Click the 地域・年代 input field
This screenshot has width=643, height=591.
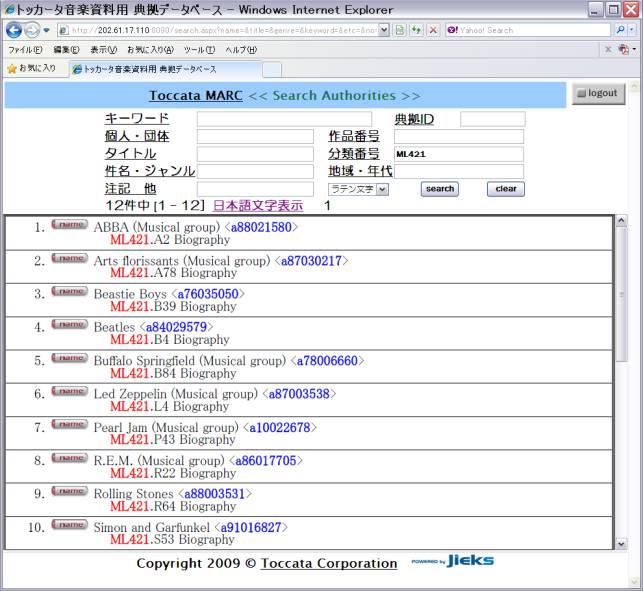[459, 171]
